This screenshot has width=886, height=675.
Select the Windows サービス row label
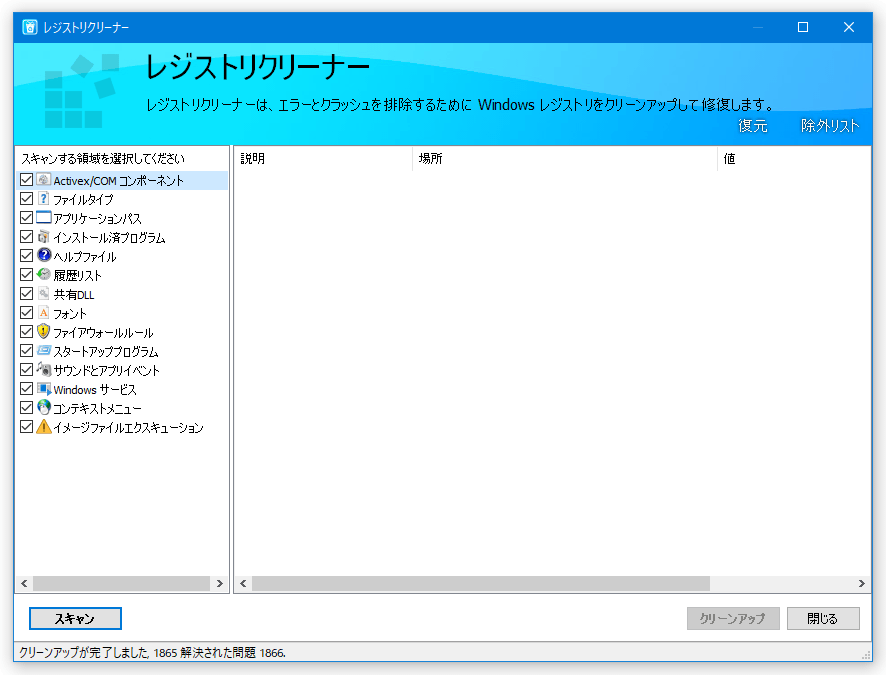point(95,390)
